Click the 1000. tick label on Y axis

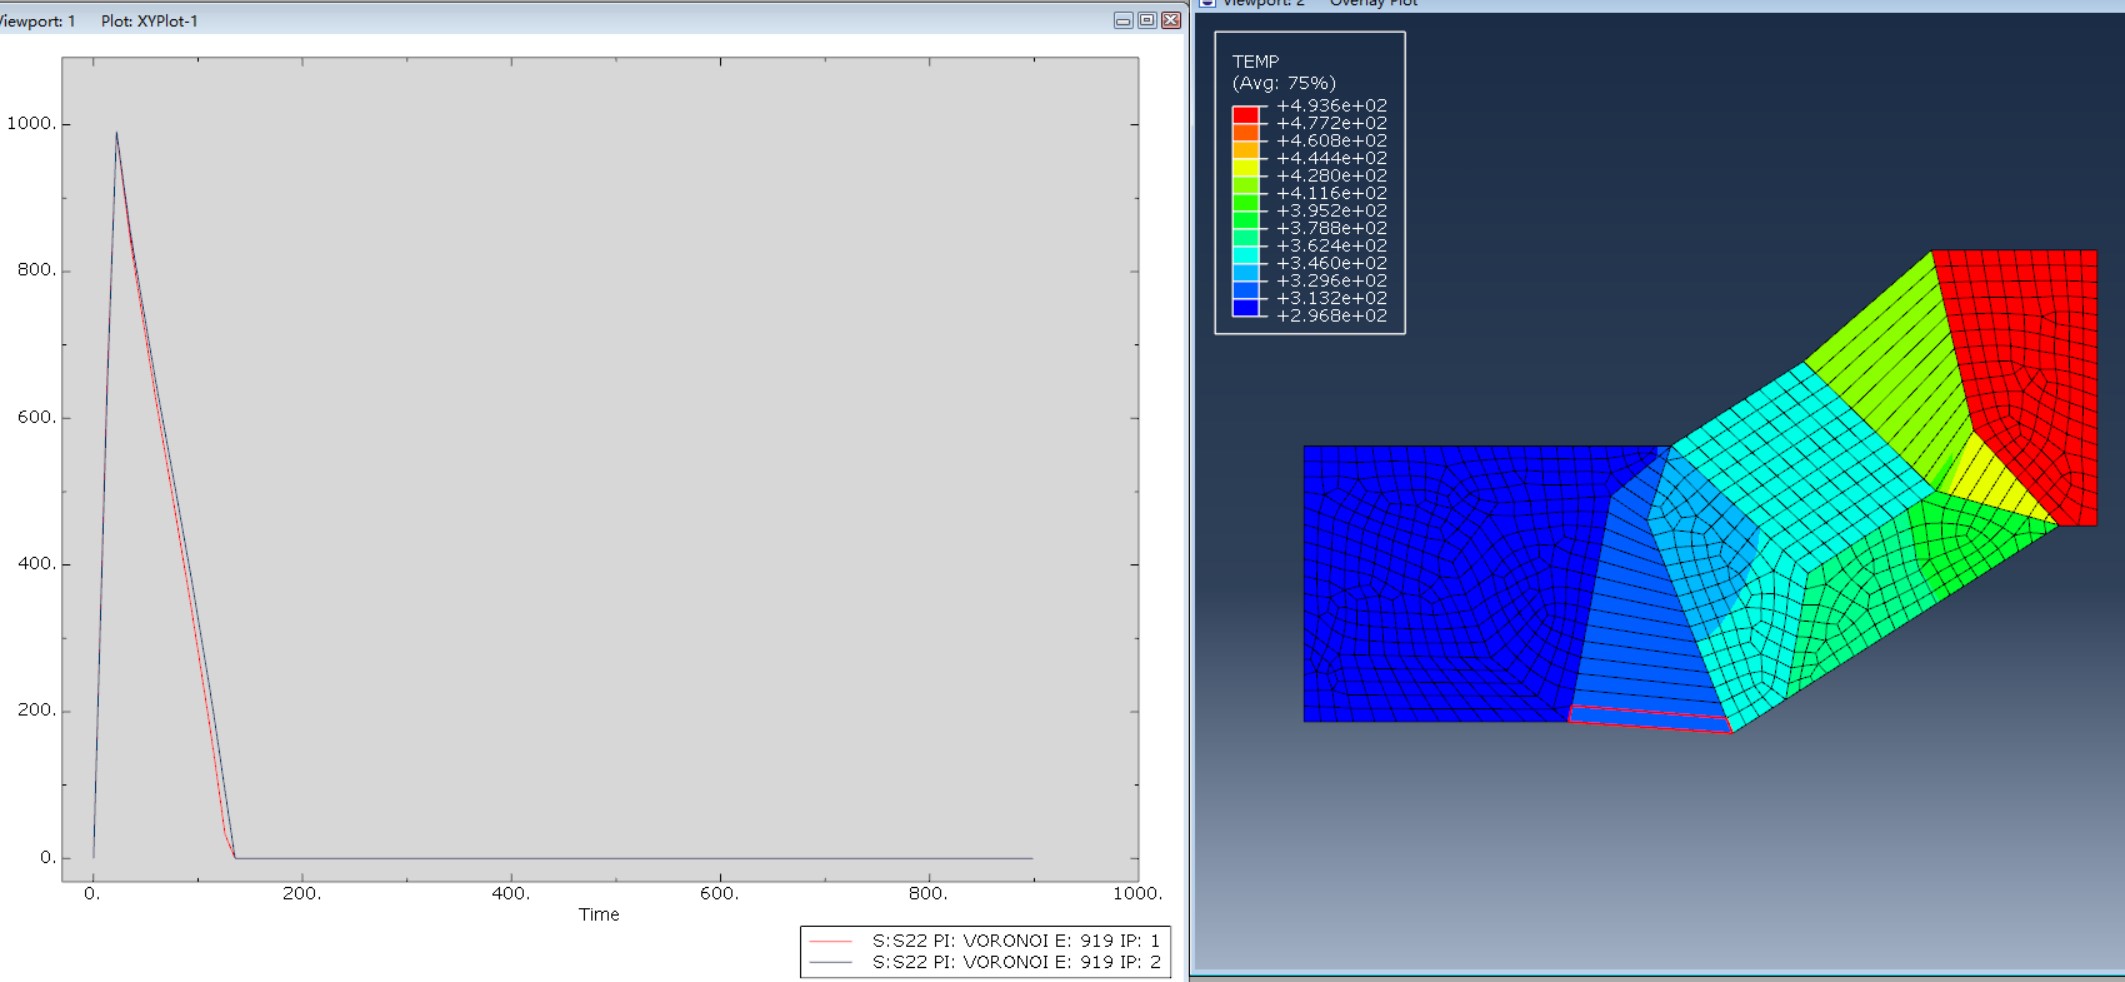(x=31, y=124)
